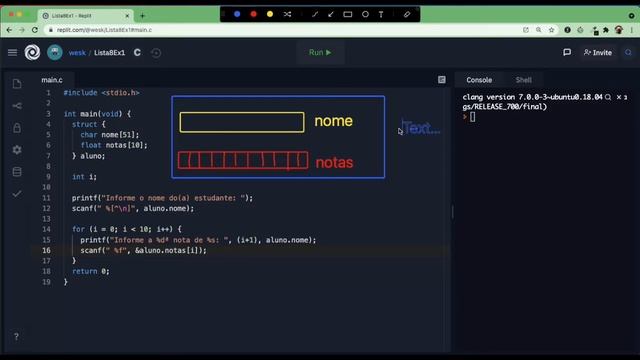Open the Secrets lock sidebar panel
The height and width of the screenshot is (360, 640).
(17, 128)
